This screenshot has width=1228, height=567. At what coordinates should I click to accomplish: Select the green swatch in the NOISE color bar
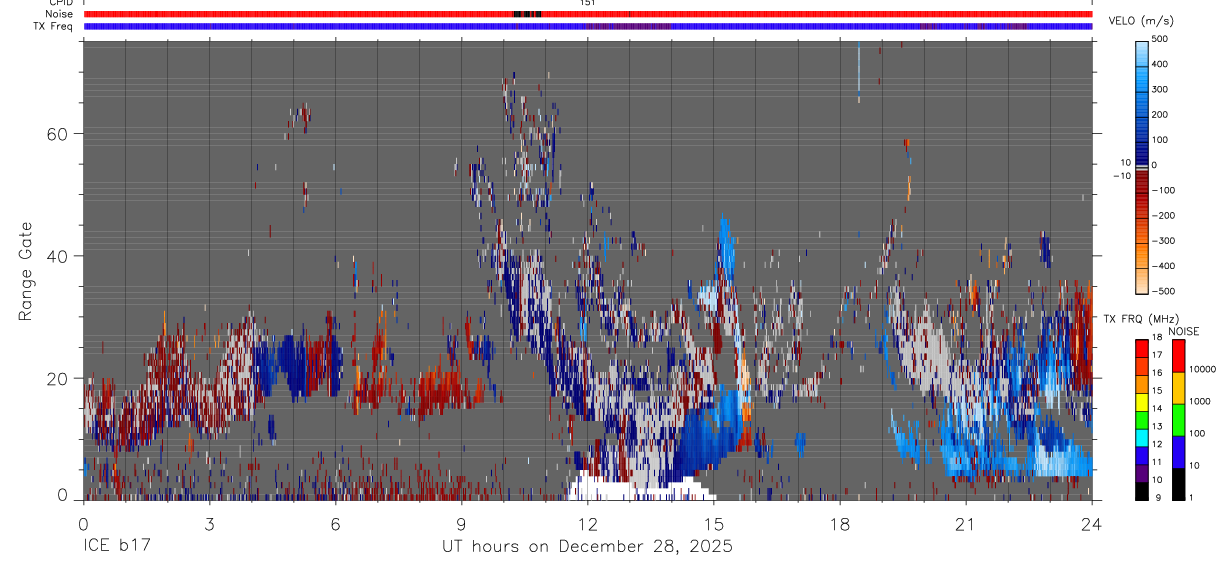point(1179,420)
